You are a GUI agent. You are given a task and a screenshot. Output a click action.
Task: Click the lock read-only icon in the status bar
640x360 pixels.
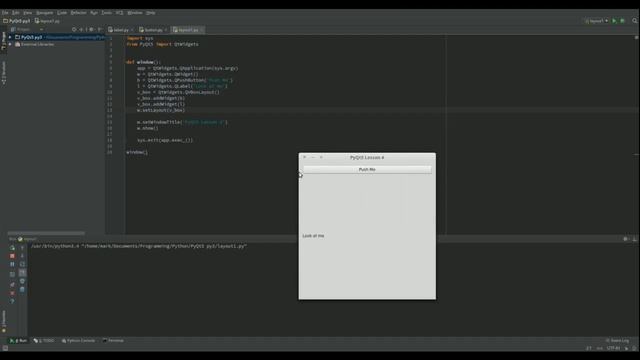627,348
